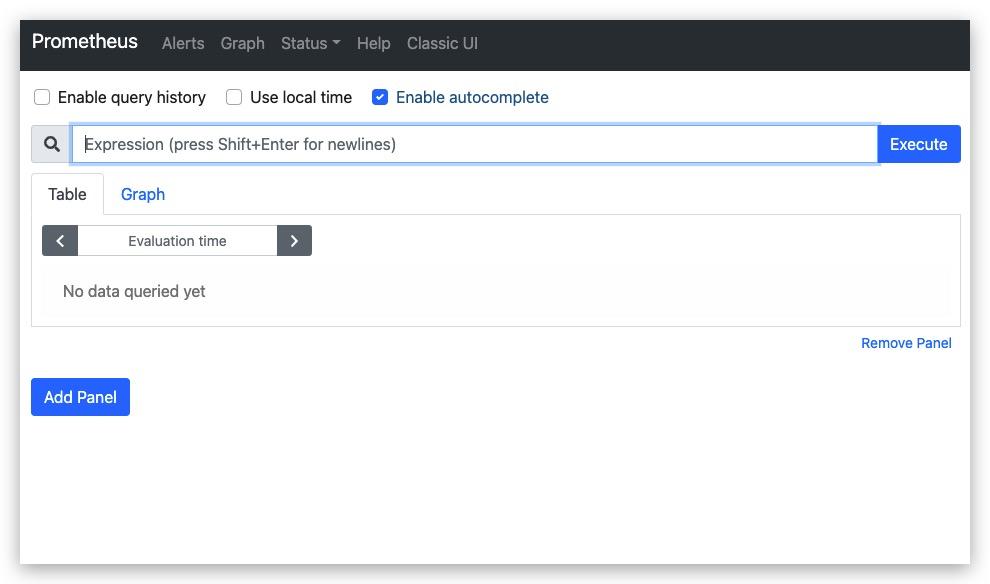Click the Prometheus brand logo text
Screen dimensions: 990x584
[85, 42]
